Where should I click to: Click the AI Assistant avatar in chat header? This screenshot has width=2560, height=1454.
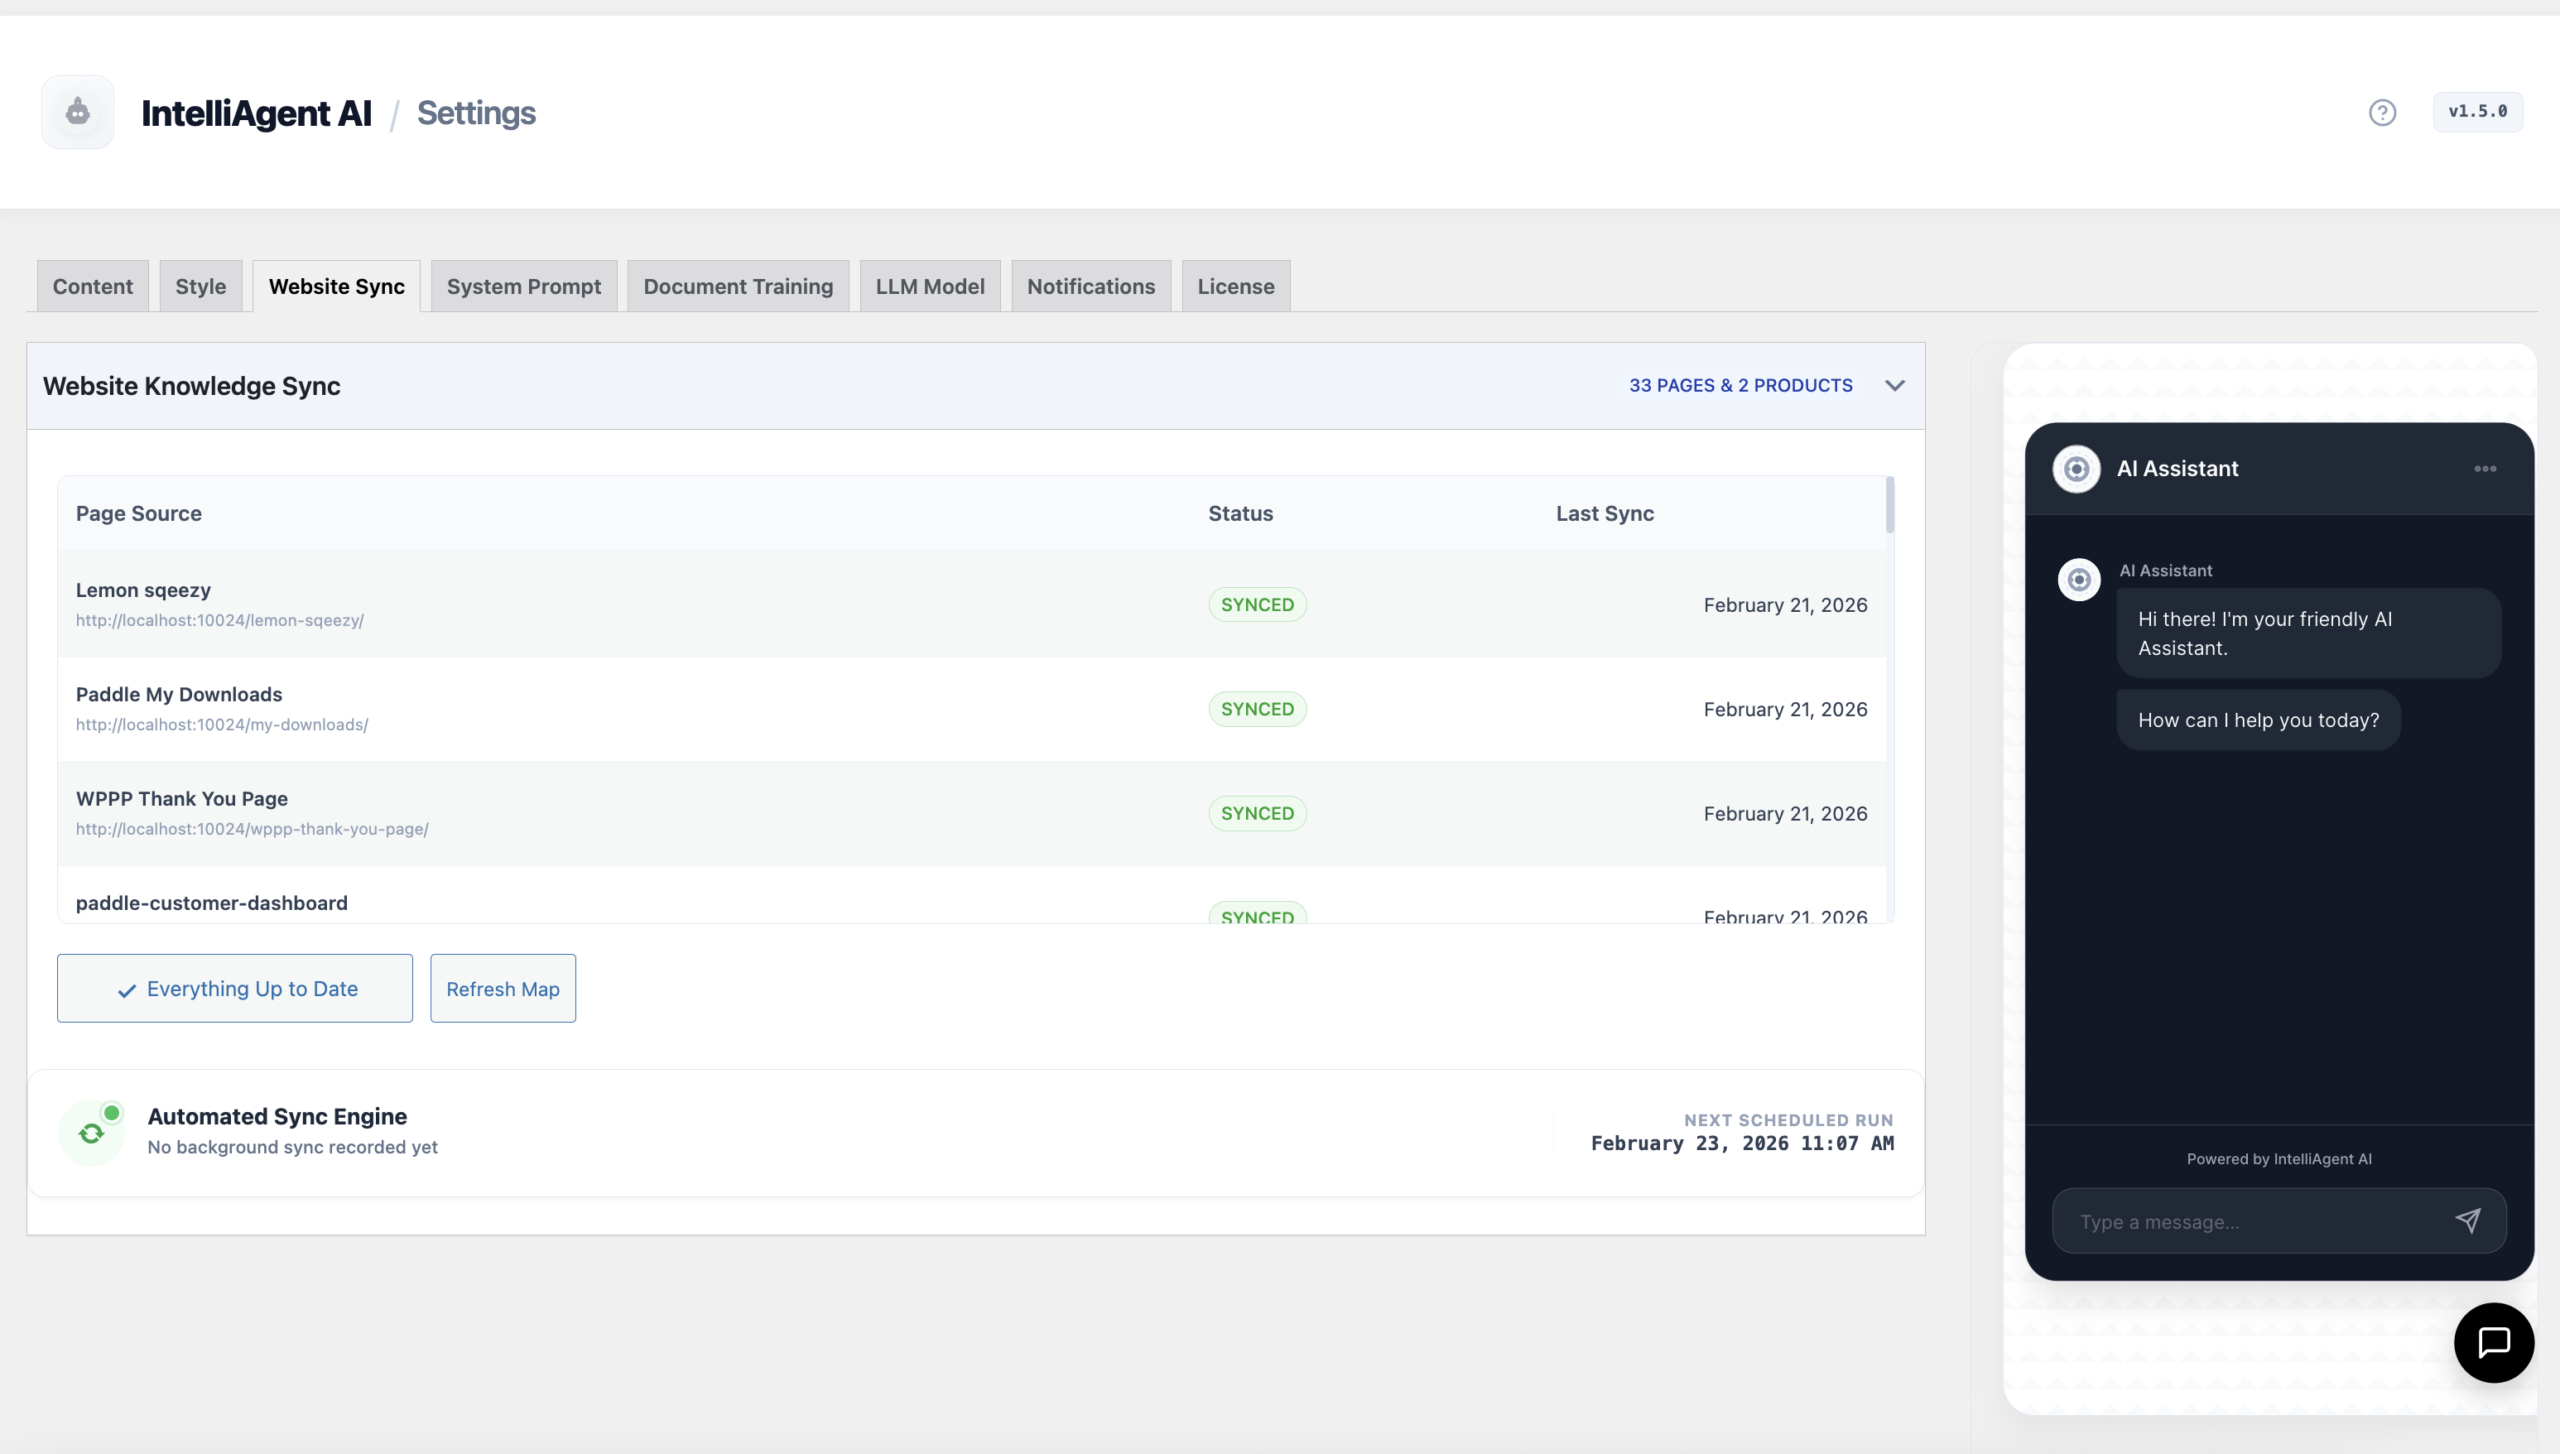[x=2077, y=468]
